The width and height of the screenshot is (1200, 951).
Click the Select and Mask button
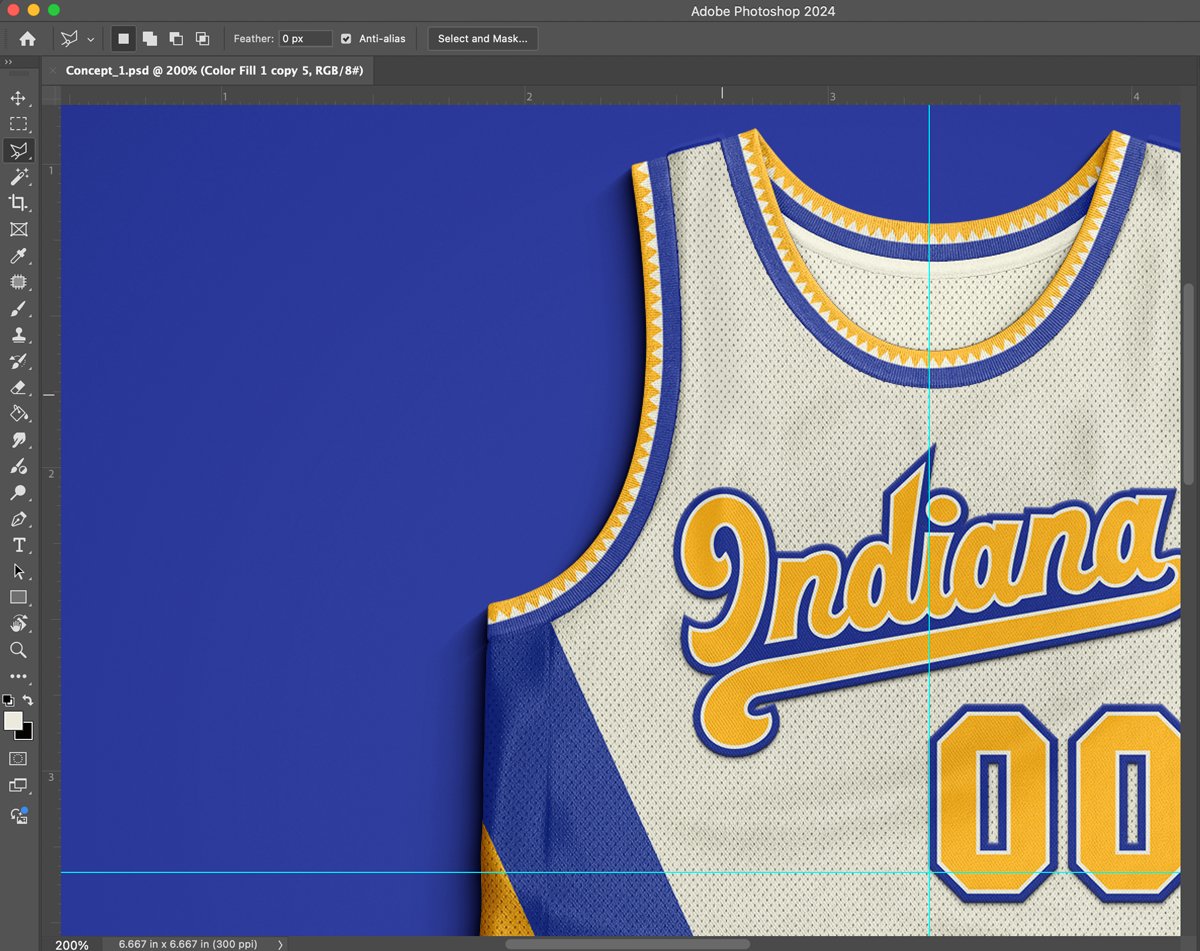click(483, 39)
